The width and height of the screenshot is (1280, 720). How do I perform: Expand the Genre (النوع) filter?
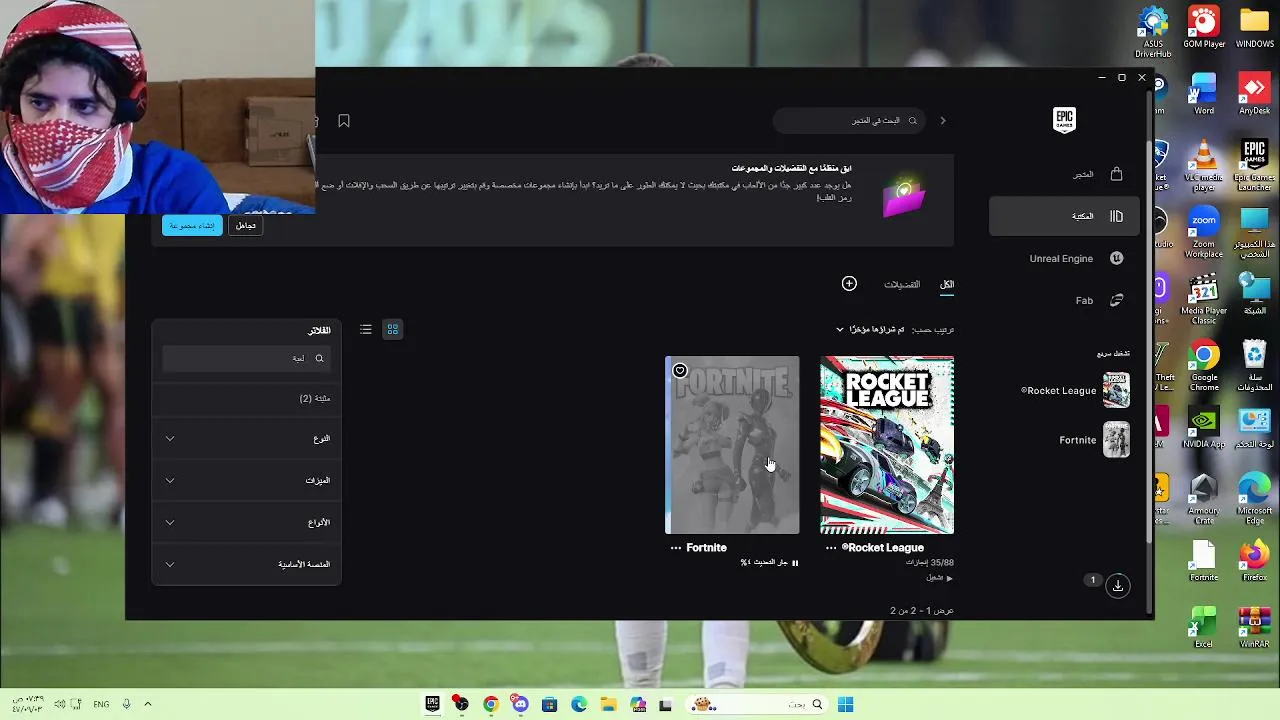click(x=246, y=438)
